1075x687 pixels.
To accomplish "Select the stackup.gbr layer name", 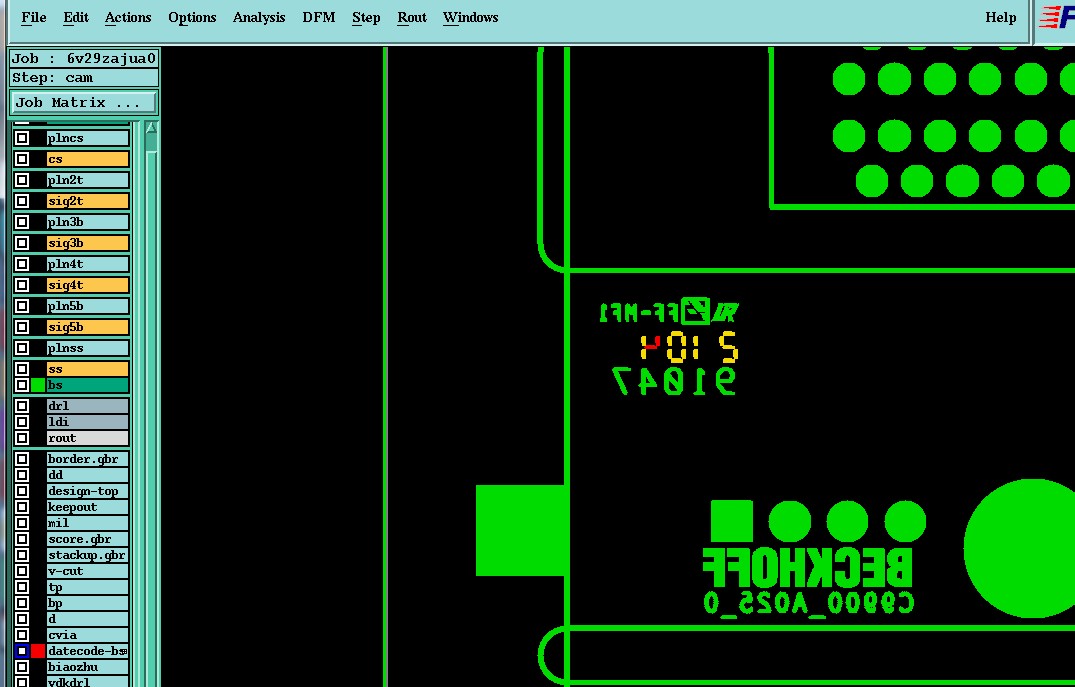I will (88, 555).
